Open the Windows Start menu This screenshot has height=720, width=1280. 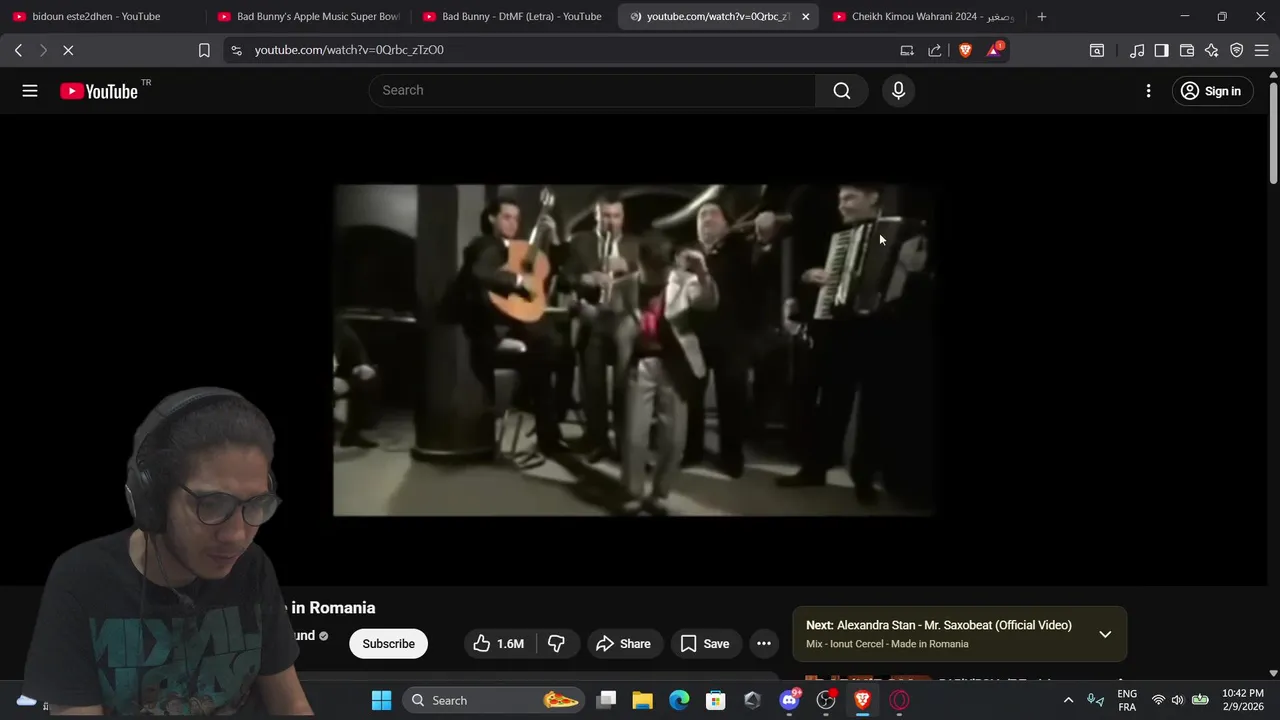382,700
